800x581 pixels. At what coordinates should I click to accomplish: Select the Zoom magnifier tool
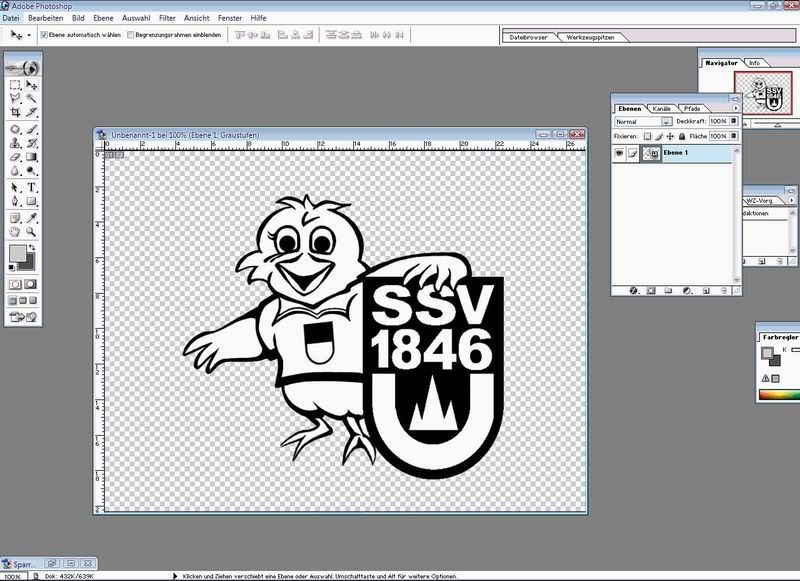[x=31, y=232]
